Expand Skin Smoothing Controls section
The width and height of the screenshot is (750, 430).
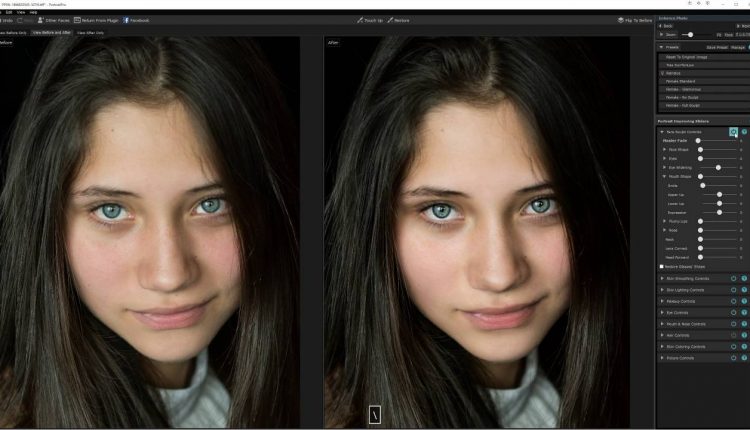[662, 278]
